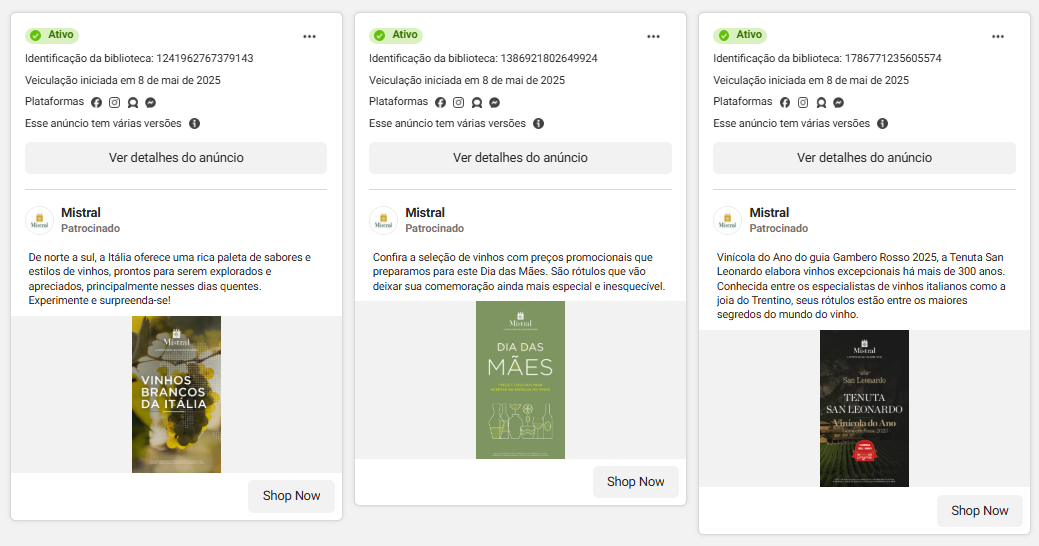The width and height of the screenshot is (1039, 546).
Task: Click Mistral avatar in Tenuta San Leonardo ad
Action: [728, 220]
